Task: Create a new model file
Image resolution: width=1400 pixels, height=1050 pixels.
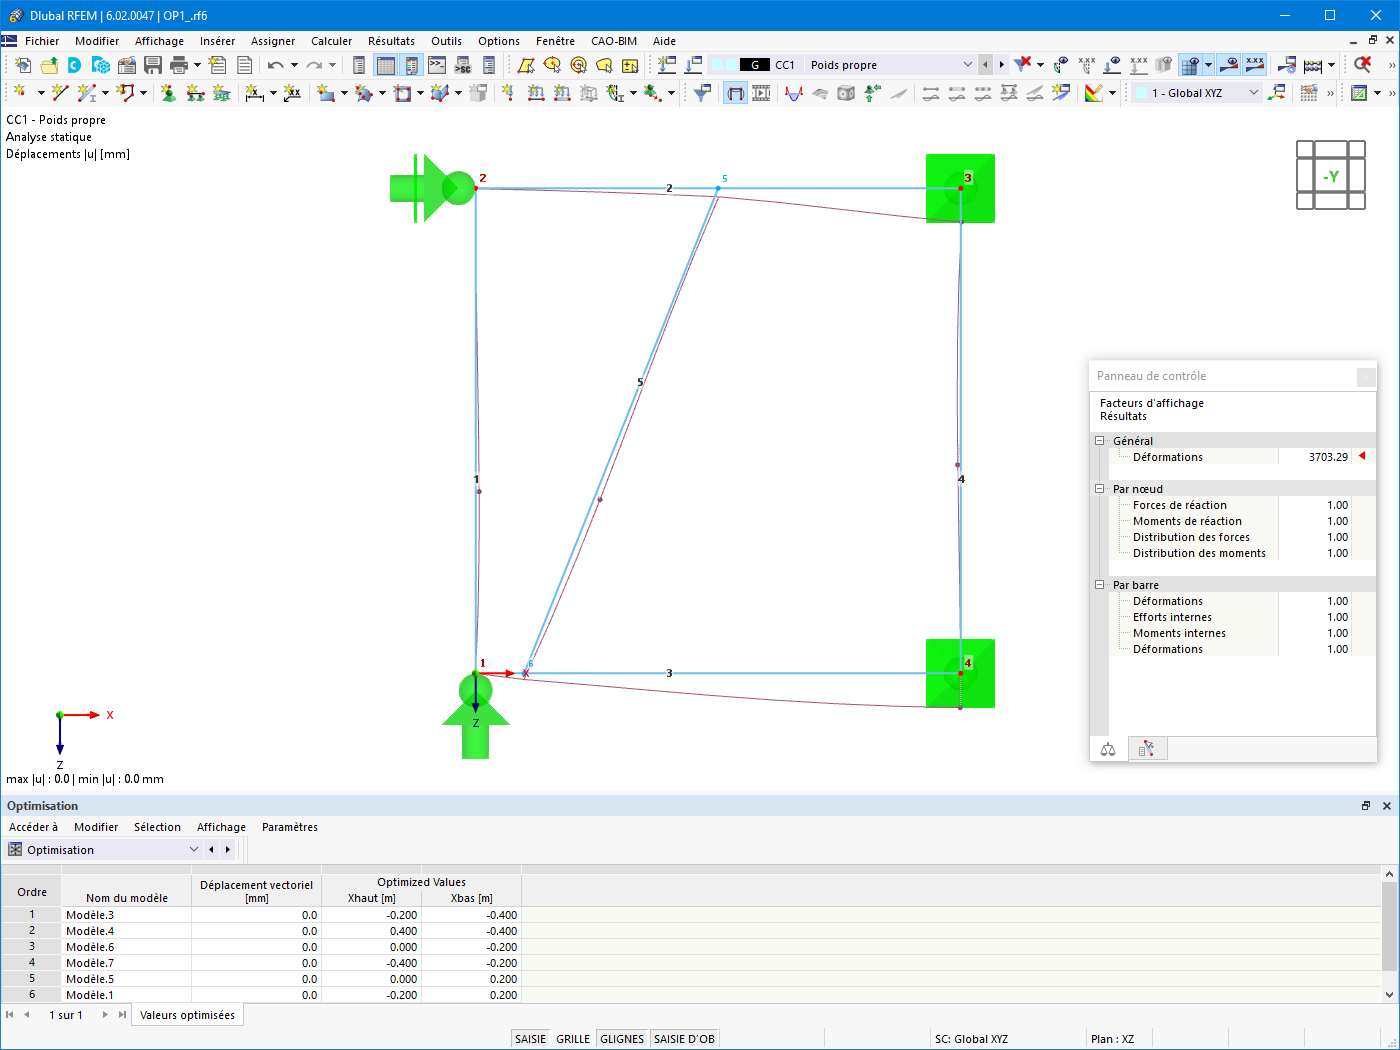Action: click(x=22, y=65)
